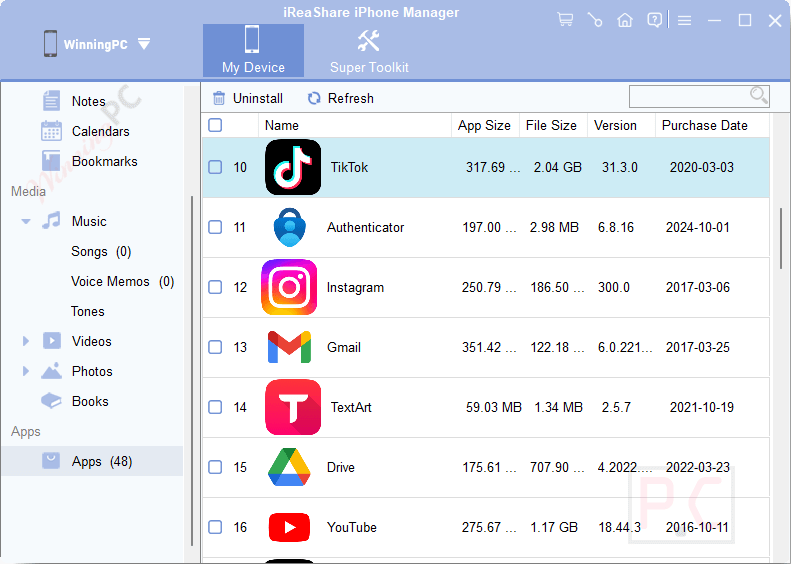
Task: Select Apps (48) in sidebar
Action: (92, 461)
